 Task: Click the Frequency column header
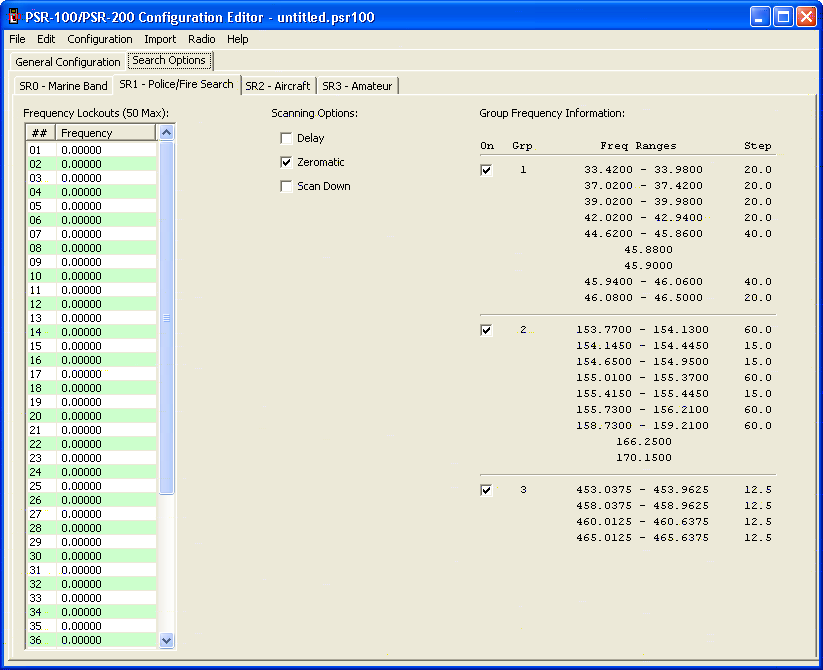[x=106, y=133]
